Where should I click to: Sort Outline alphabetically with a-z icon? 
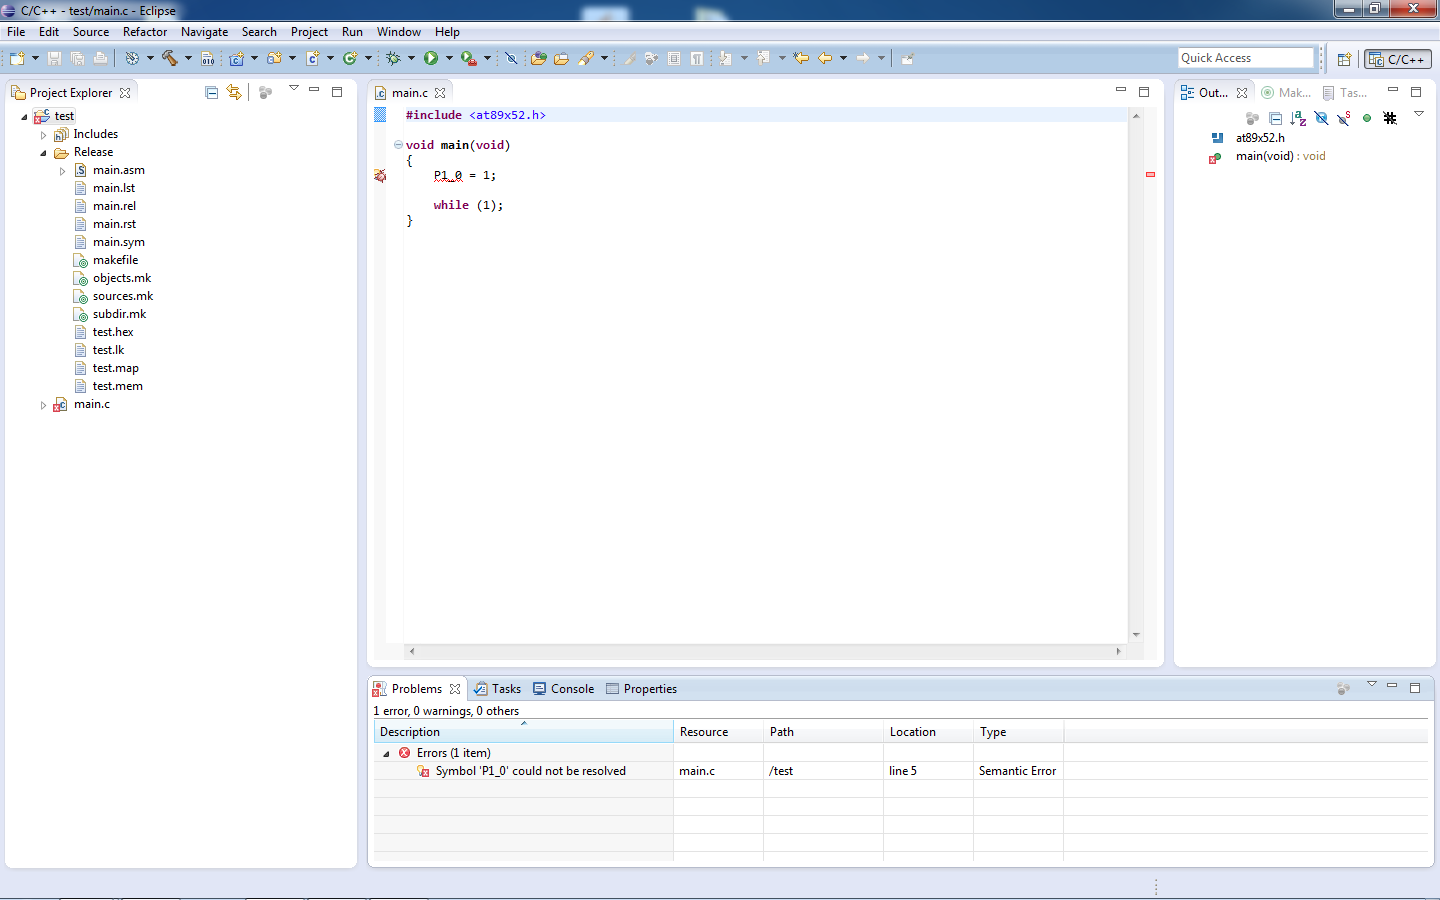[x=1298, y=118]
